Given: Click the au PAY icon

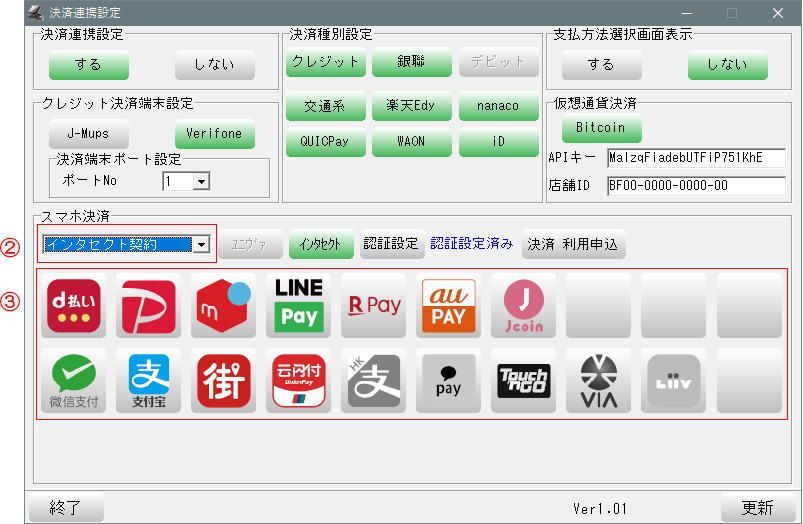Looking at the screenshot, I should tap(449, 306).
